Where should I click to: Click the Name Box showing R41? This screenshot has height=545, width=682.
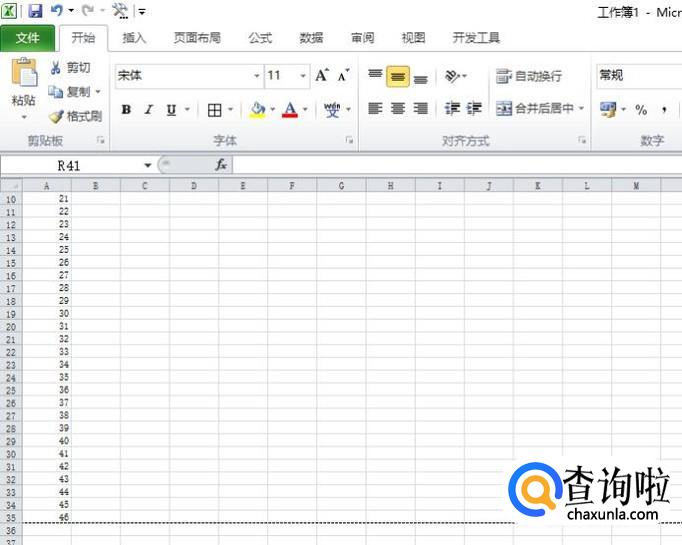pos(70,165)
